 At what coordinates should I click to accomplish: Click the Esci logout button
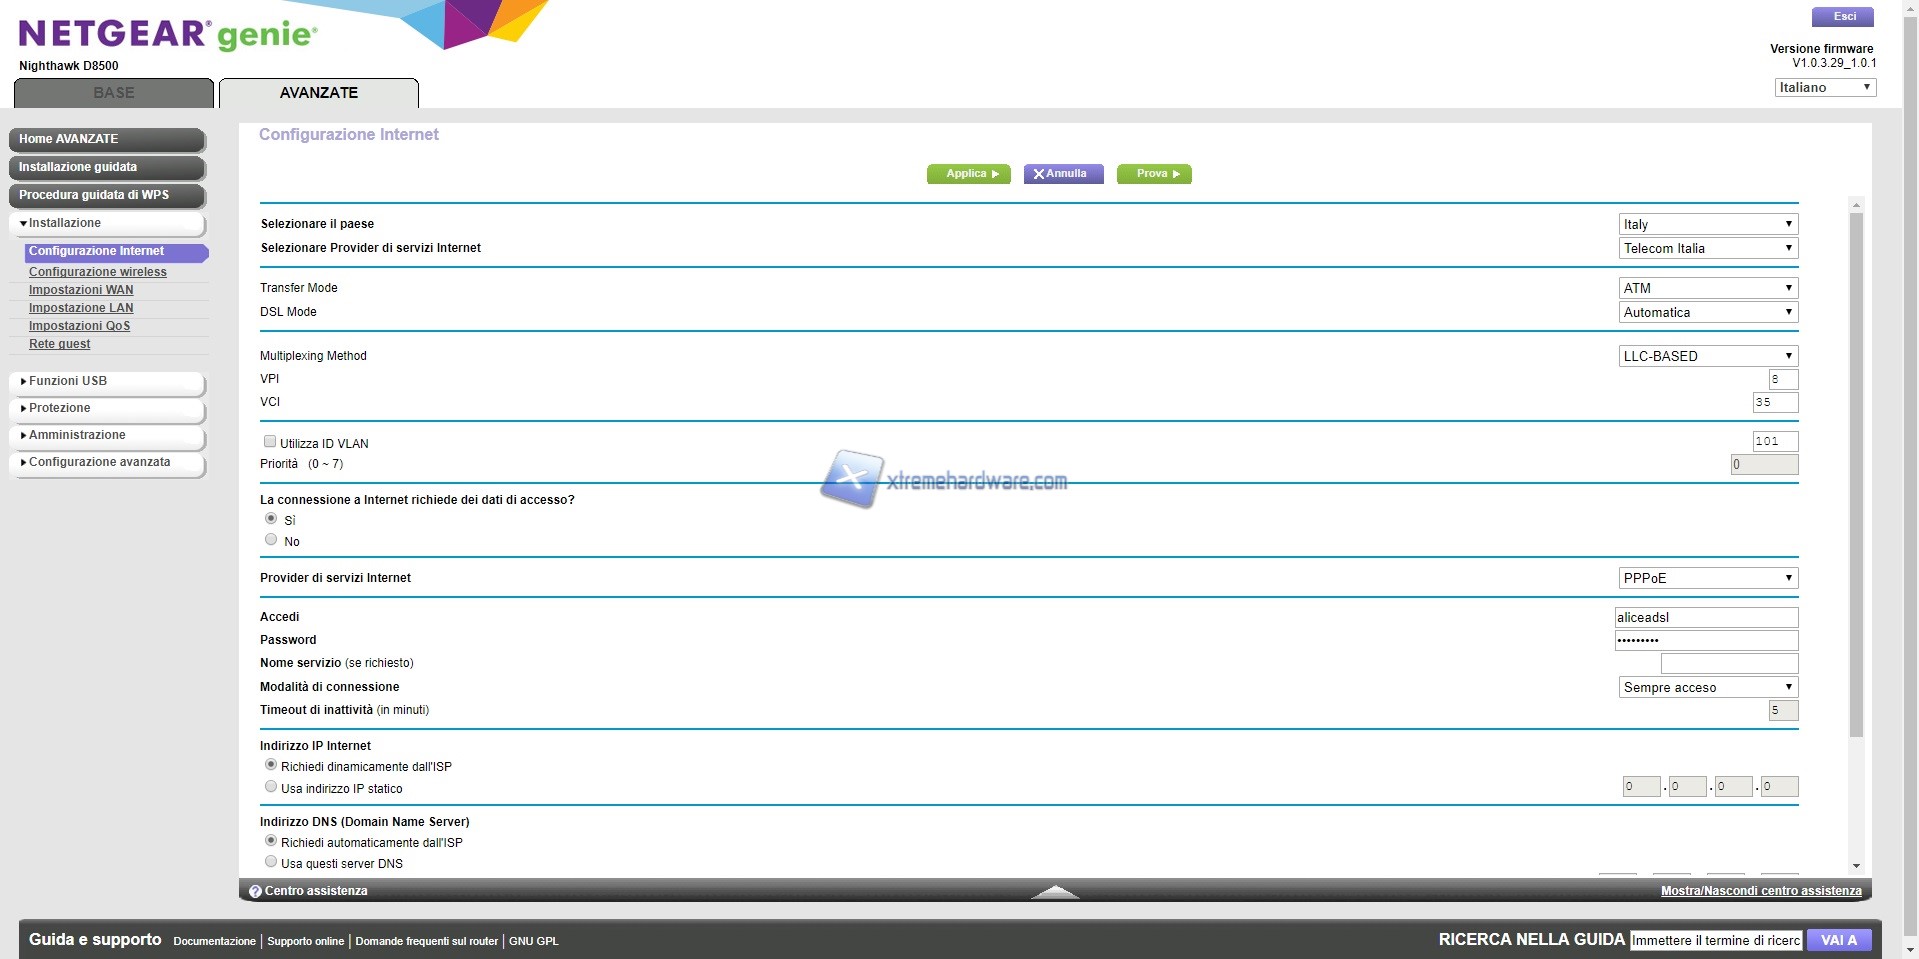pos(1844,17)
